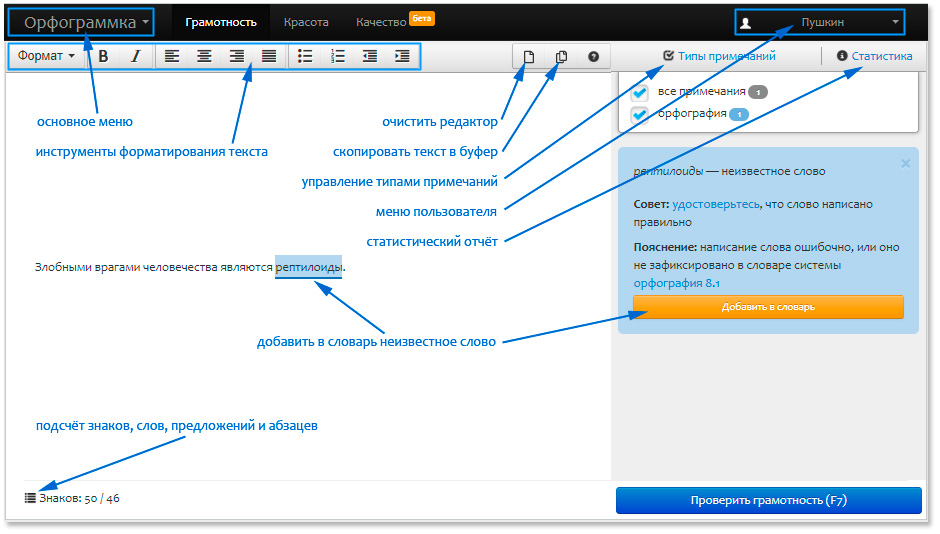
Task: Click the character count list icon
Action: coord(30,498)
